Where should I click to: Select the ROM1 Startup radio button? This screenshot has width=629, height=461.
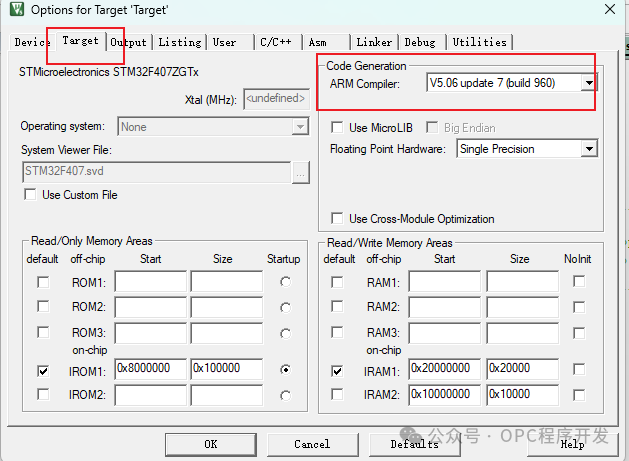285,282
